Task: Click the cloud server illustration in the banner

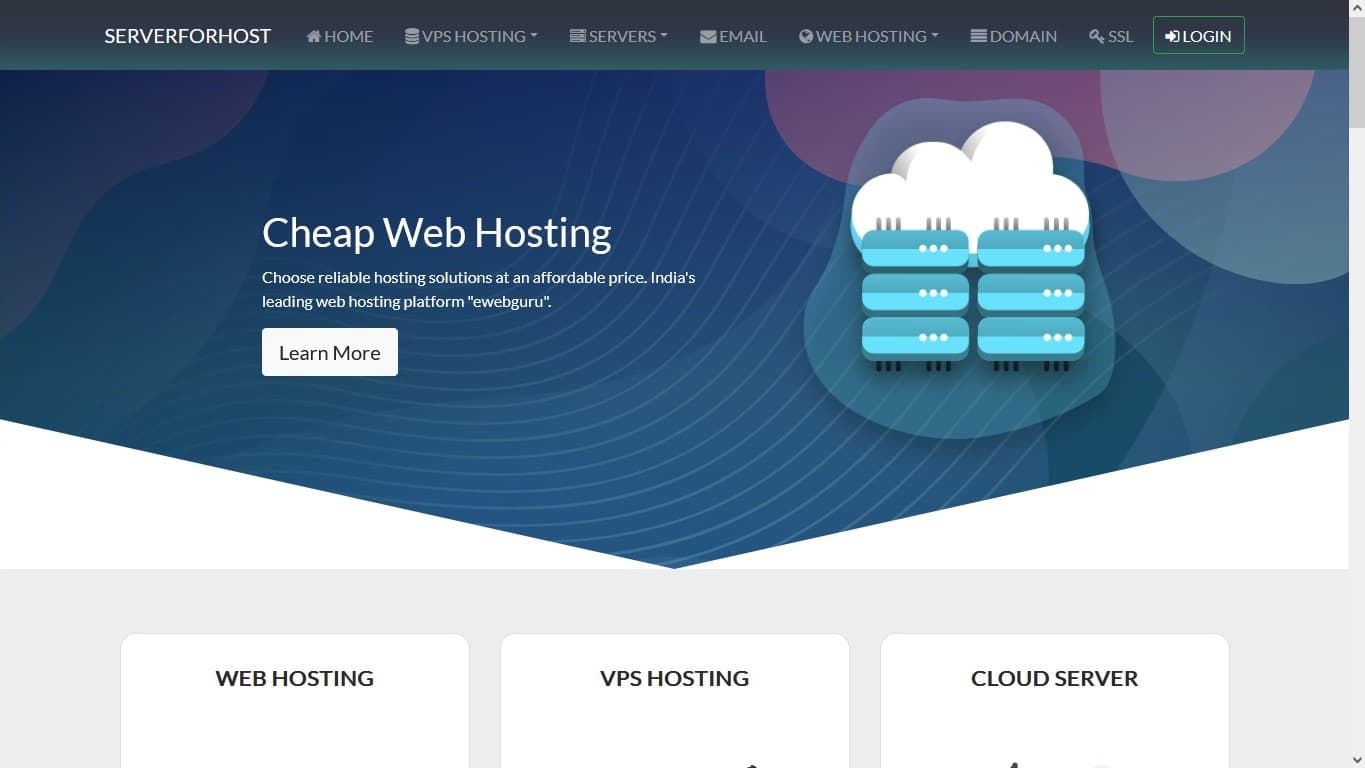Action: pos(970,250)
